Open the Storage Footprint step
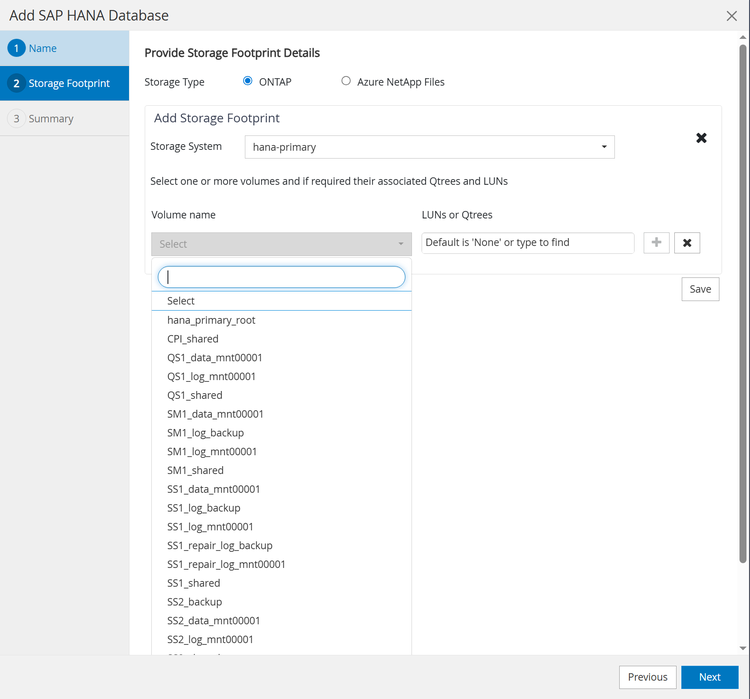 tap(68, 83)
